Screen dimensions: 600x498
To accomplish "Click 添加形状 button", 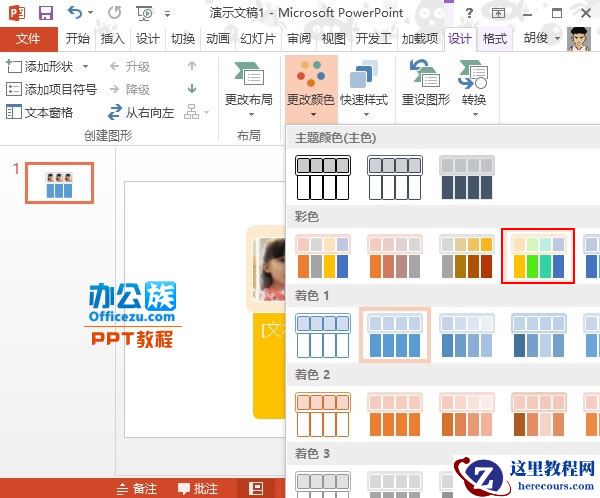I will click(x=39, y=67).
